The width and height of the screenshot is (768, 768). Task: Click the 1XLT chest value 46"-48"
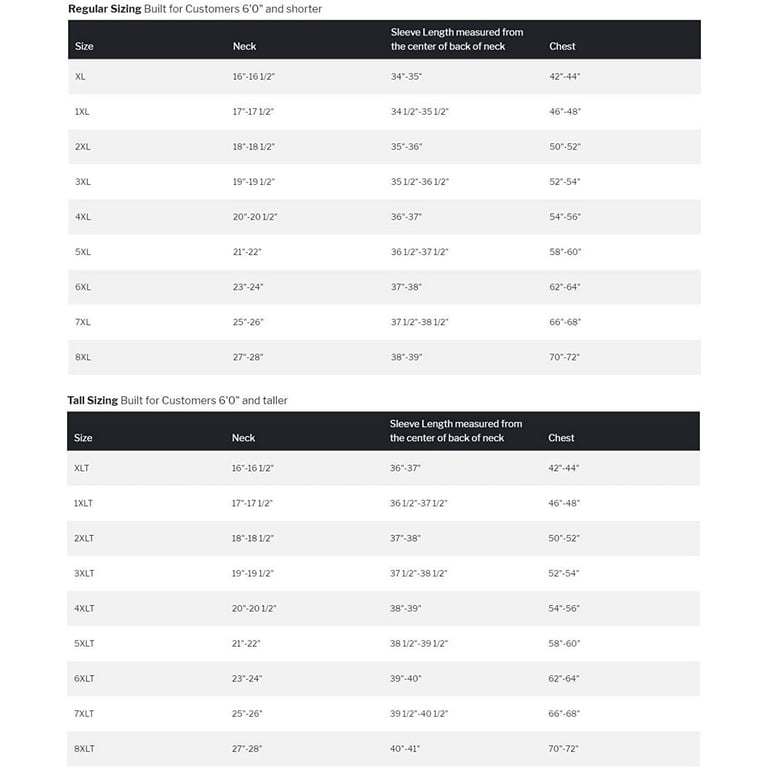(564, 503)
